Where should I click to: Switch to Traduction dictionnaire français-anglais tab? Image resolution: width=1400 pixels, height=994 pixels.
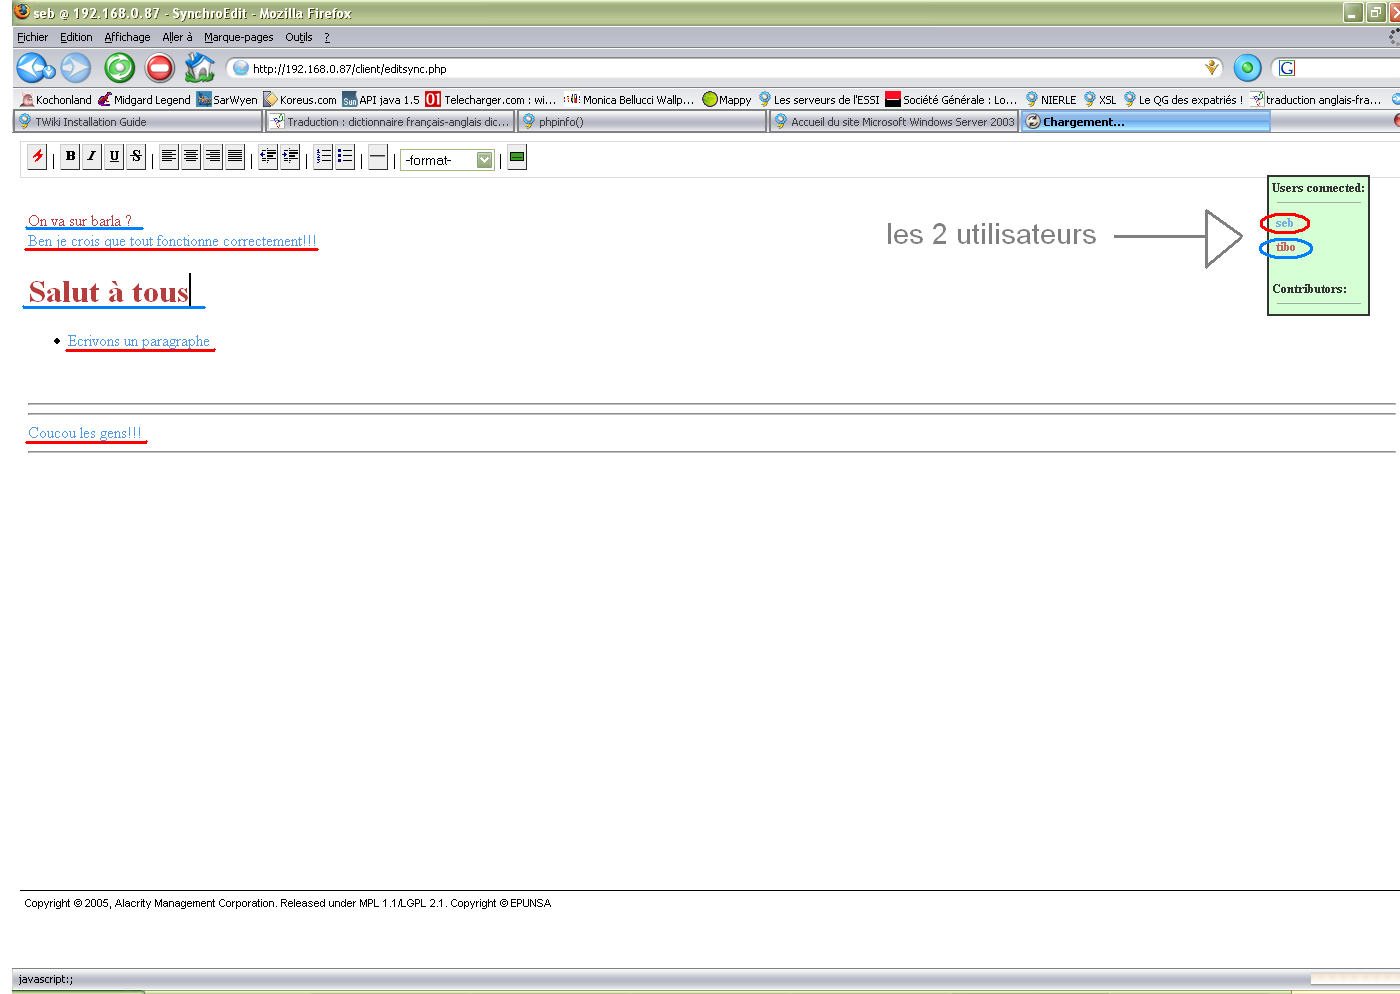[390, 121]
